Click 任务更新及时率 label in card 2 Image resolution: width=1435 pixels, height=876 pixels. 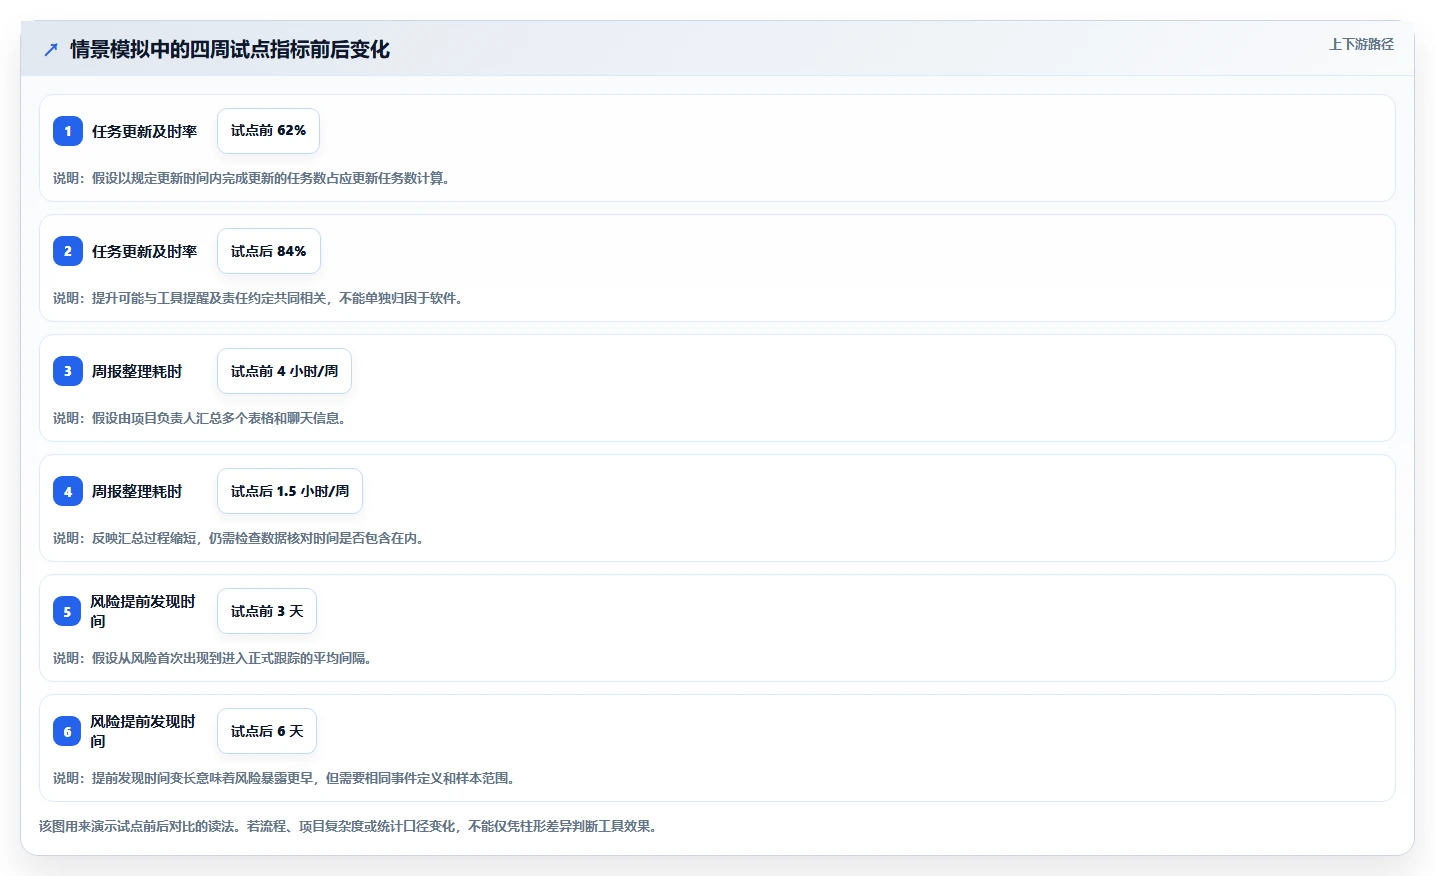[x=144, y=251]
